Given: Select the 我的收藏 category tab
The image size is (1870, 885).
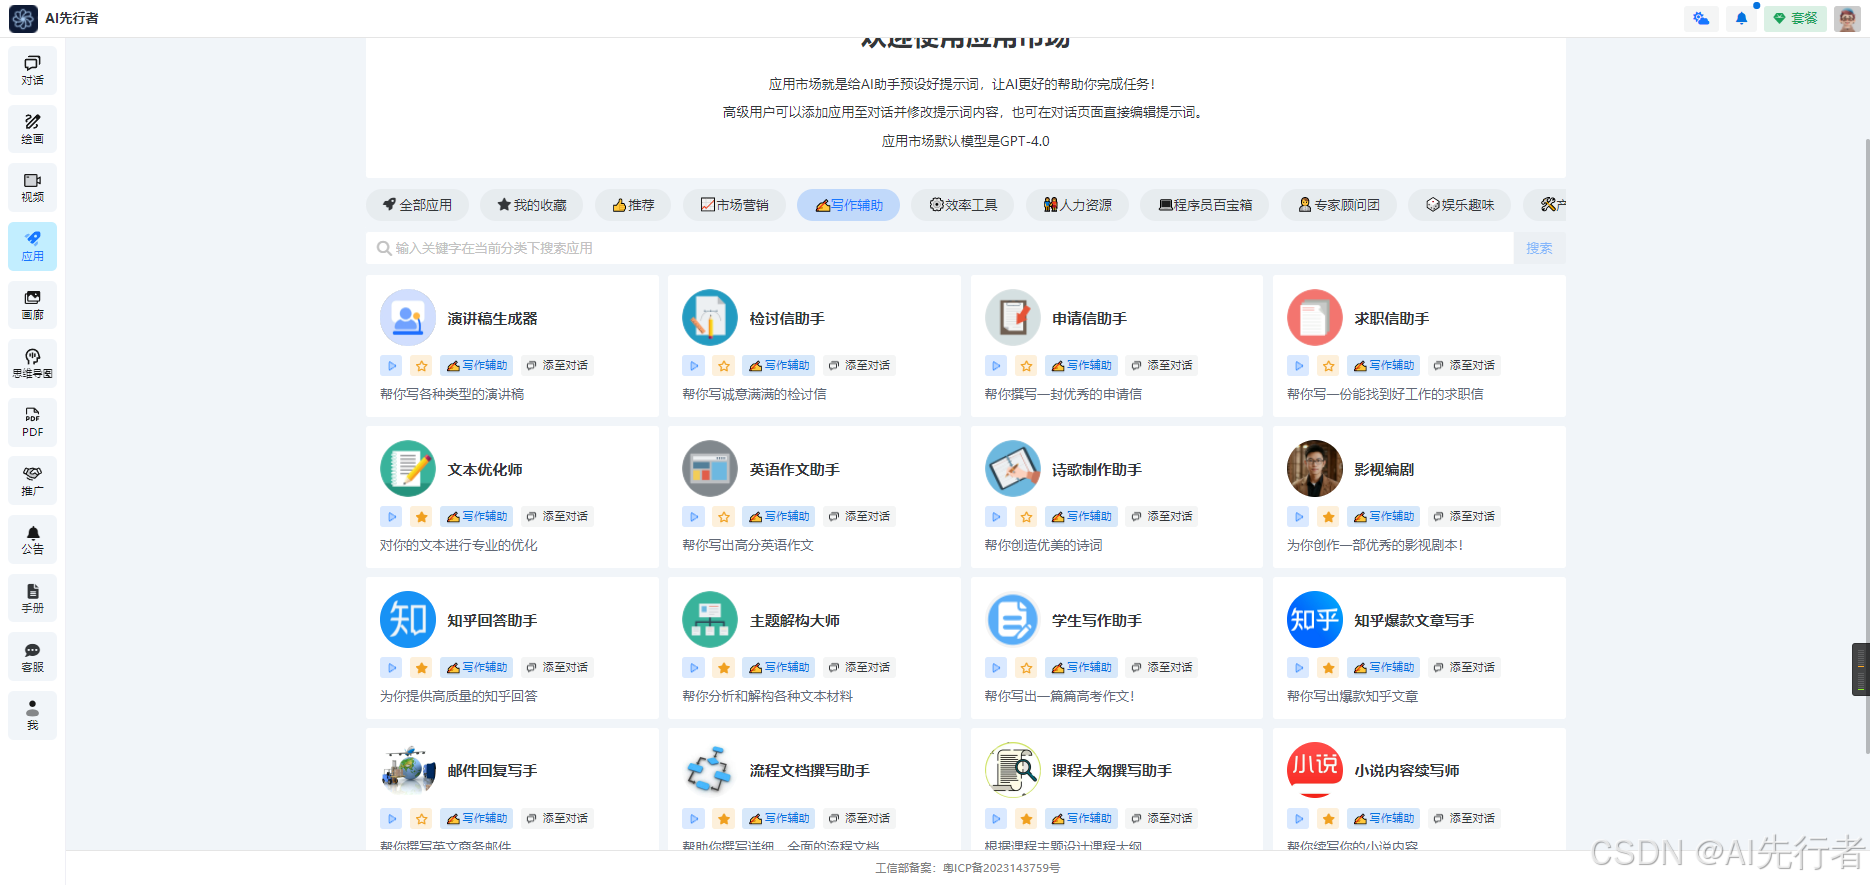Looking at the screenshot, I should pyautogui.click(x=532, y=205).
